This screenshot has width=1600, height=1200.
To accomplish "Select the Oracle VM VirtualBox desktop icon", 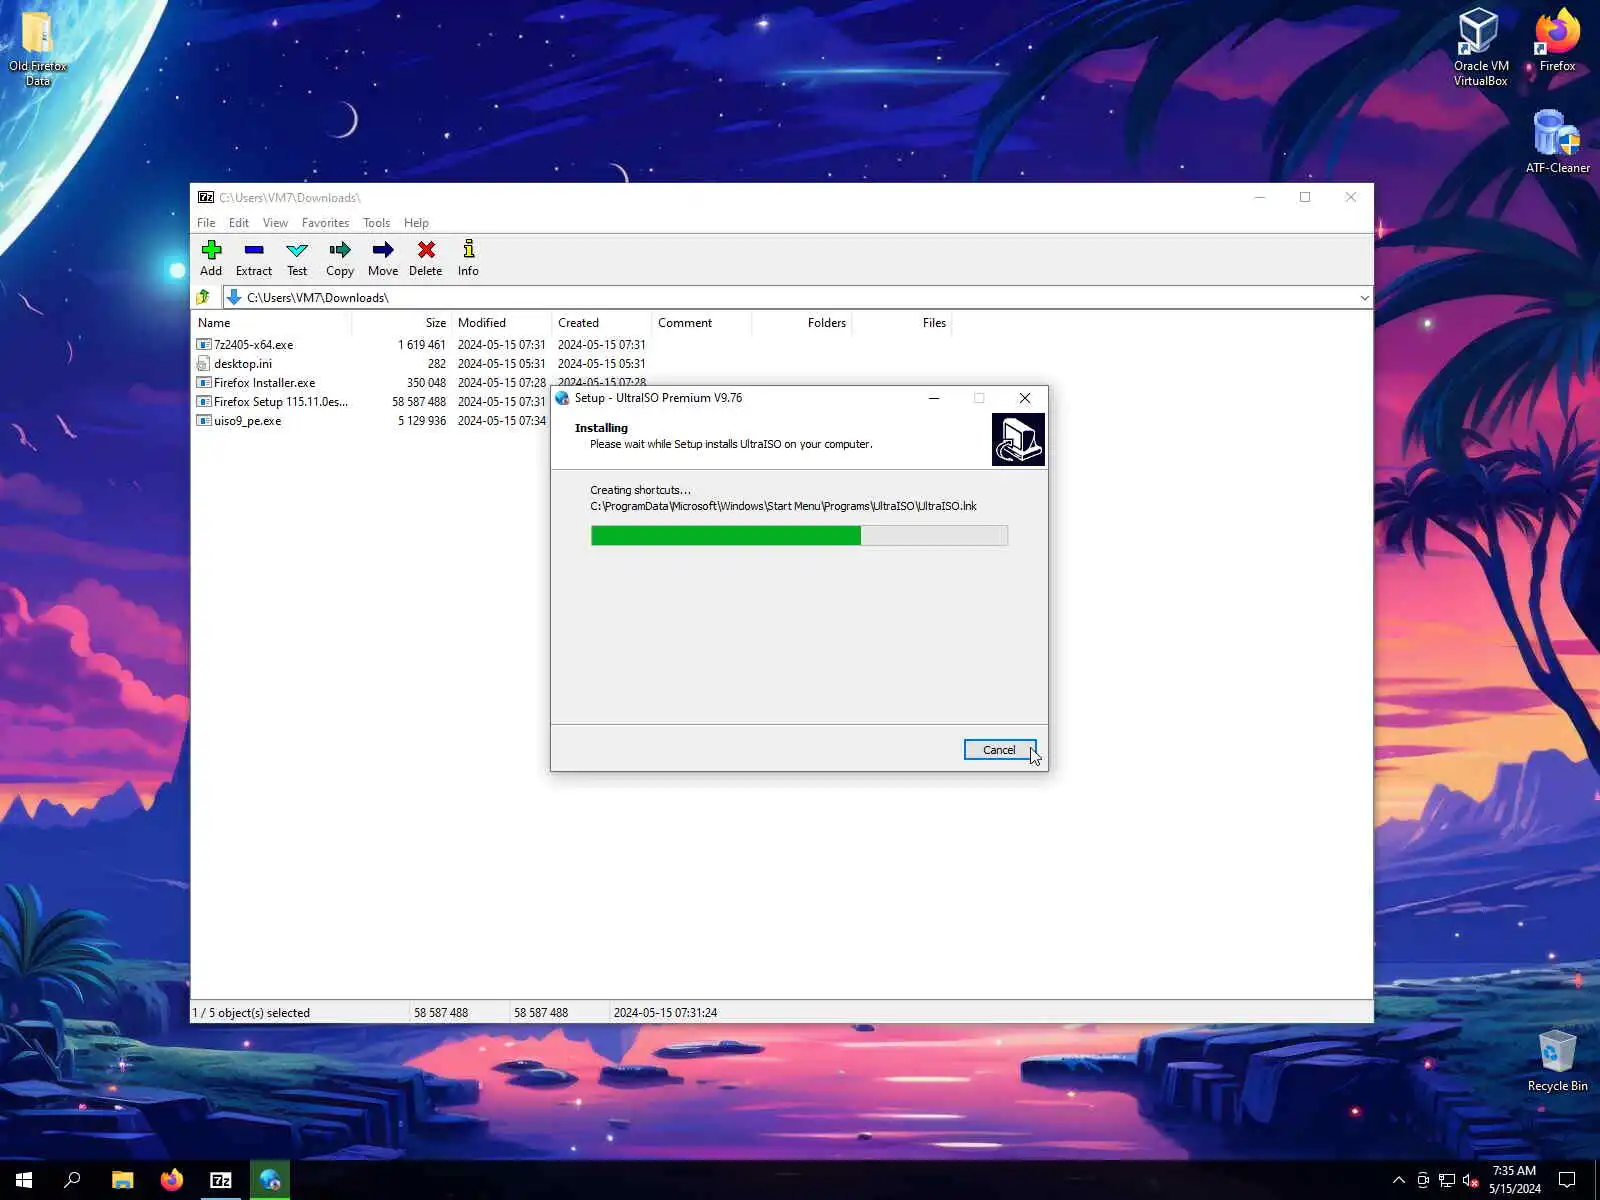I will tap(1480, 48).
